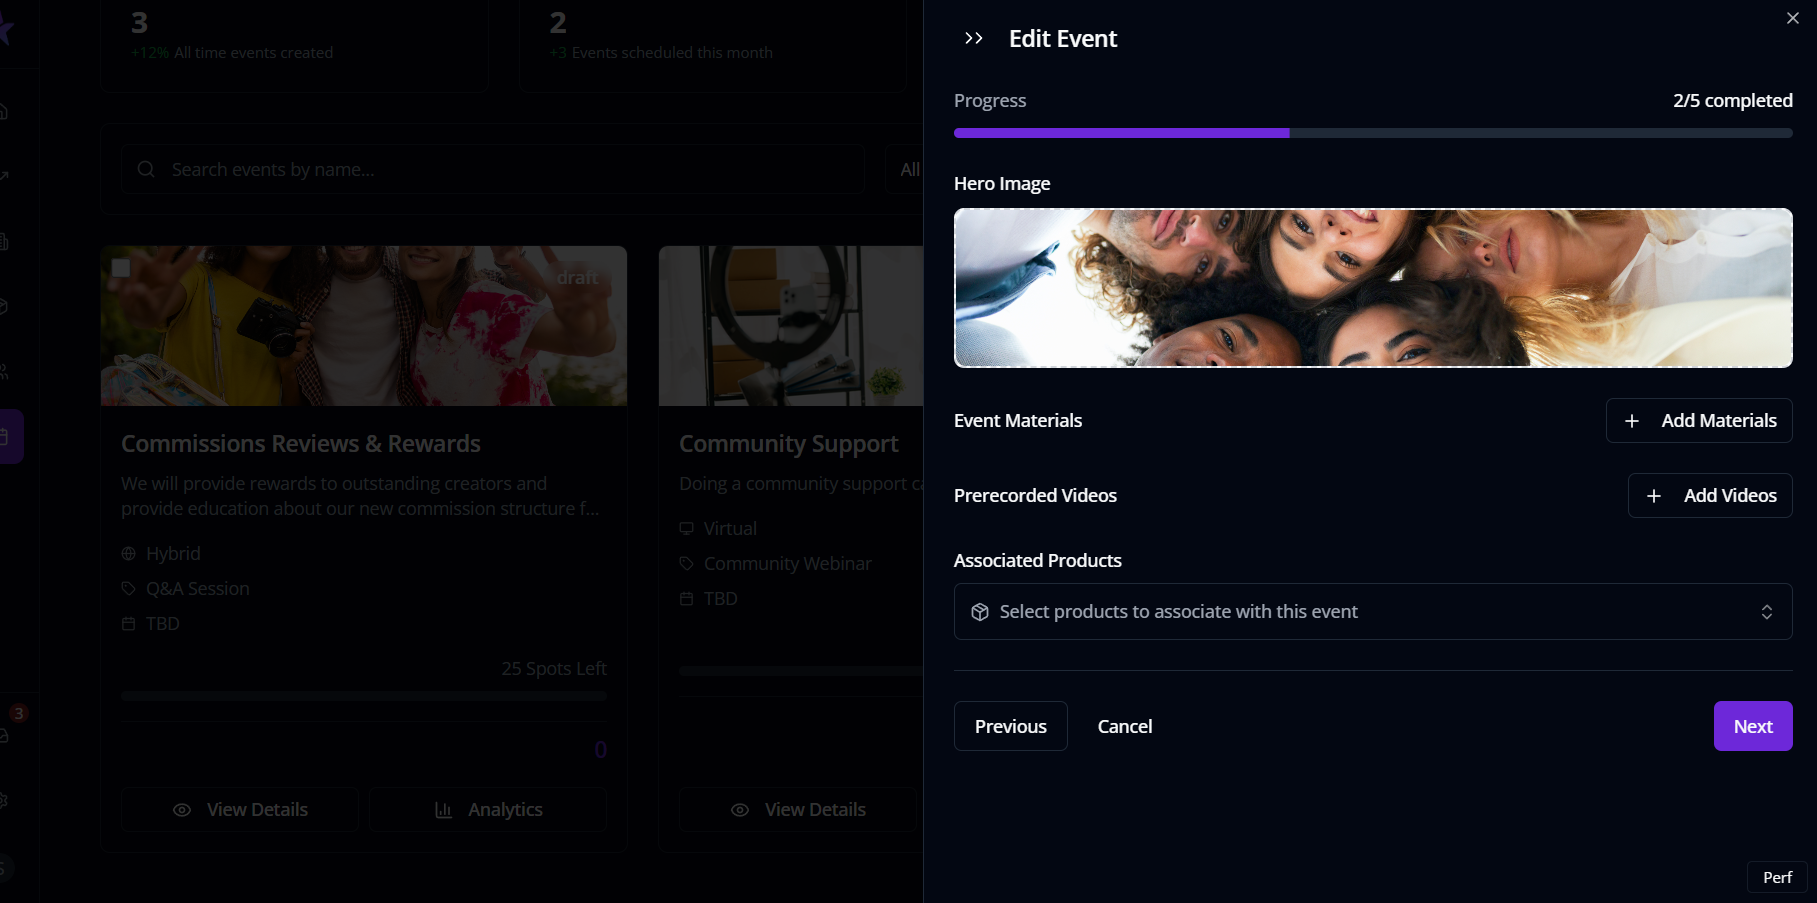Click the red notification badge showing 3
The width and height of the screenshot is (1817, 903).
[18, 713]
